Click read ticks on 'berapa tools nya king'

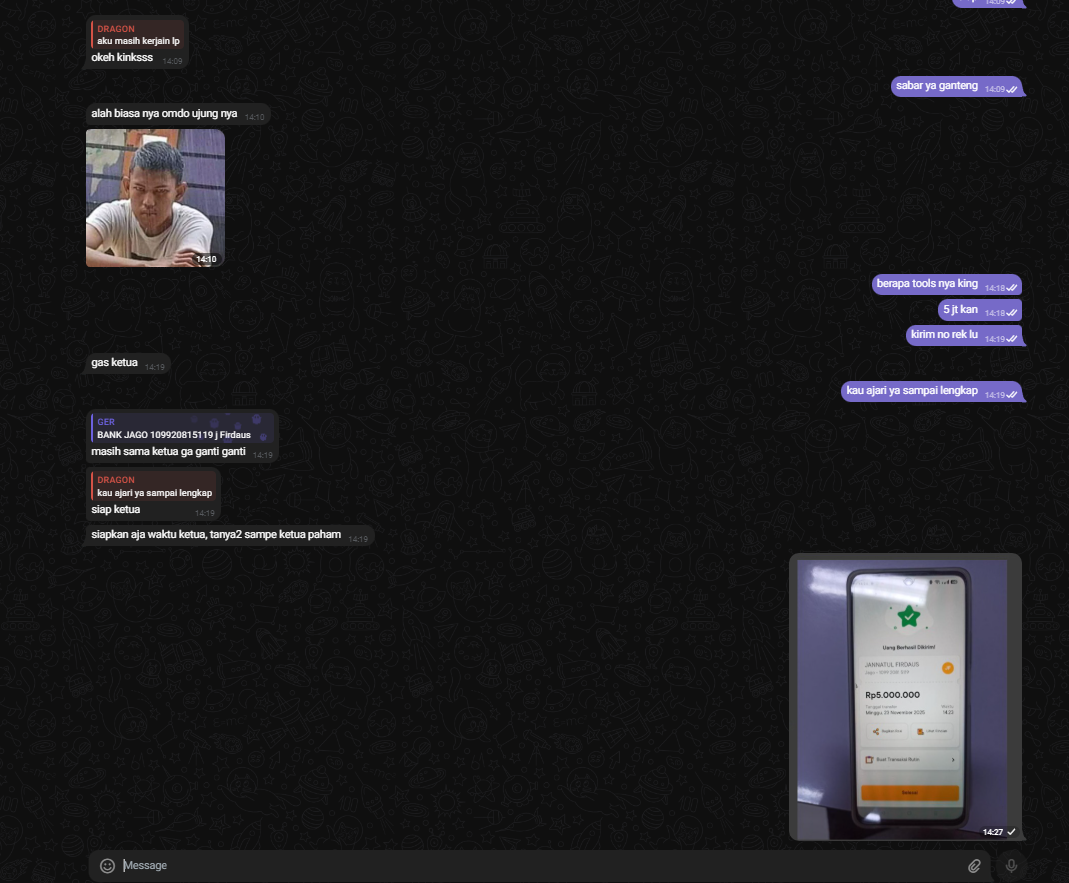tap(1011, 287)
